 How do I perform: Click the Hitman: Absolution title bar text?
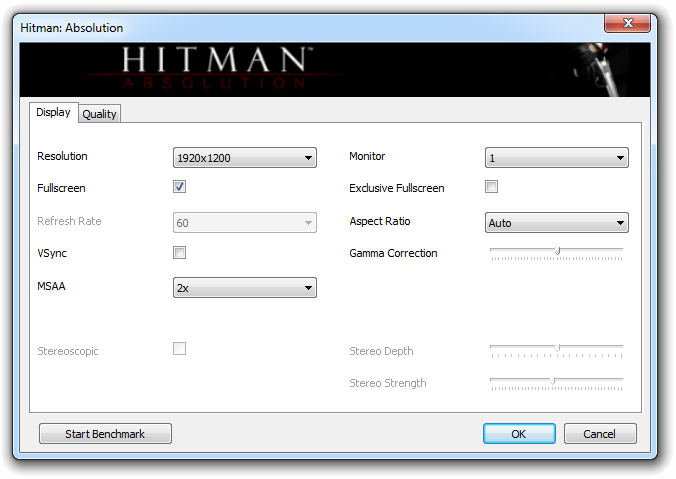click(x=72, y=28)
